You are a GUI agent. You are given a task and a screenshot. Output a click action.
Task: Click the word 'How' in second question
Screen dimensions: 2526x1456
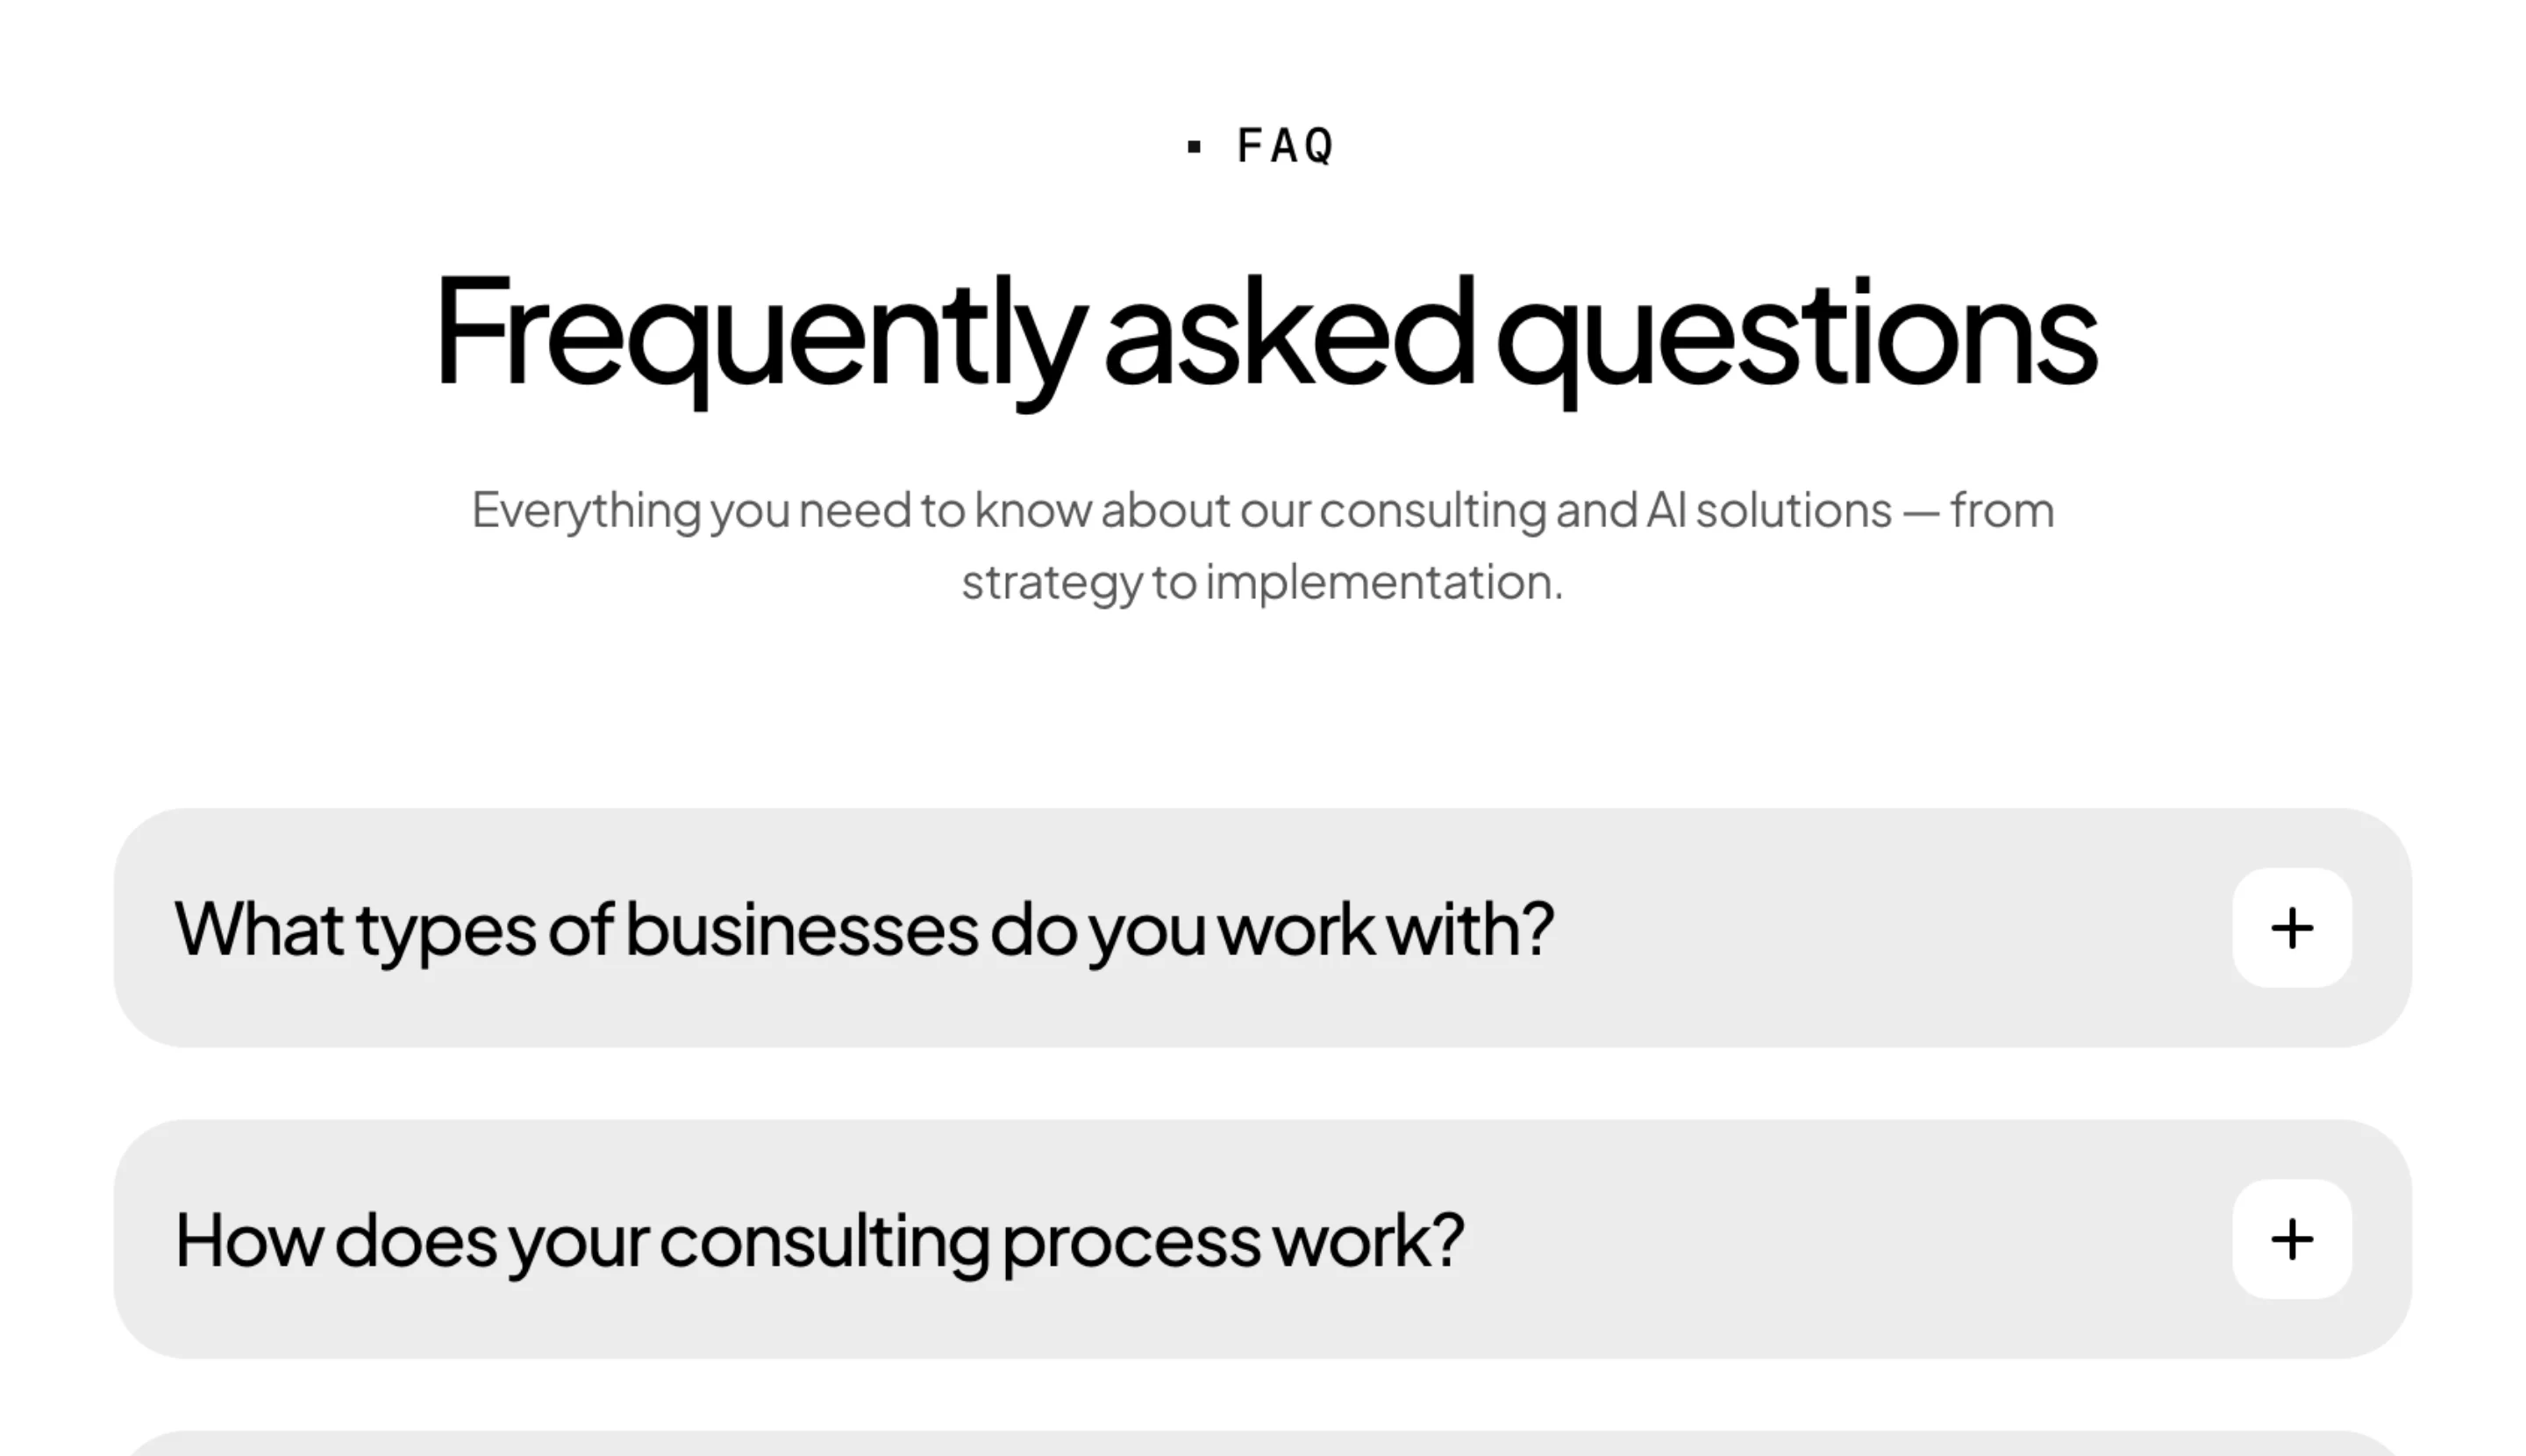(248, 1241)
